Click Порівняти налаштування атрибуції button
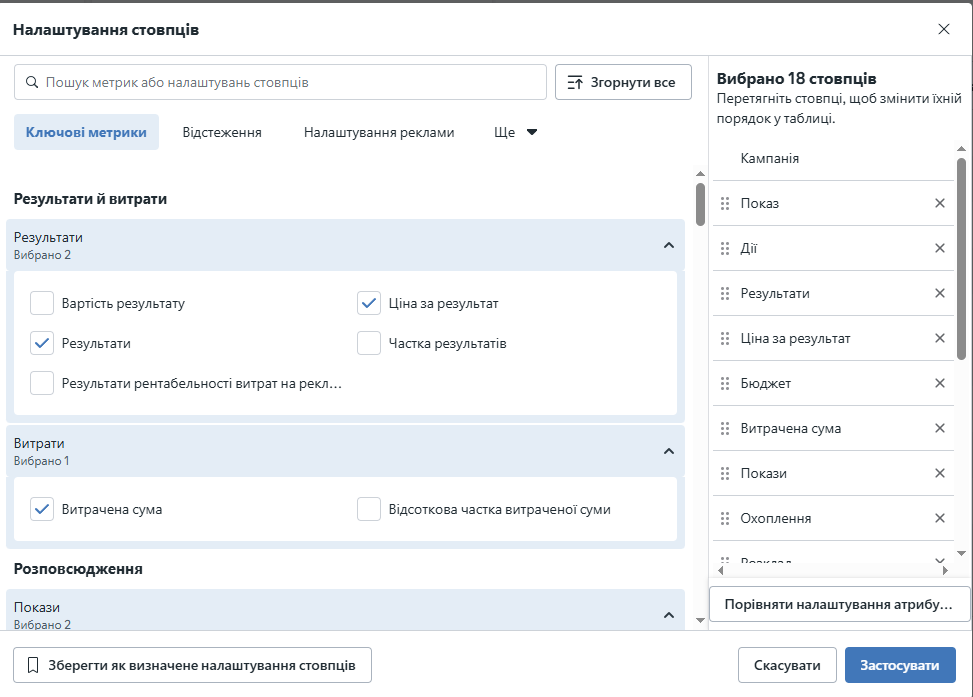The height and width of the screenshot is (697, 973). pyautogui.click(x=839, y=605)
